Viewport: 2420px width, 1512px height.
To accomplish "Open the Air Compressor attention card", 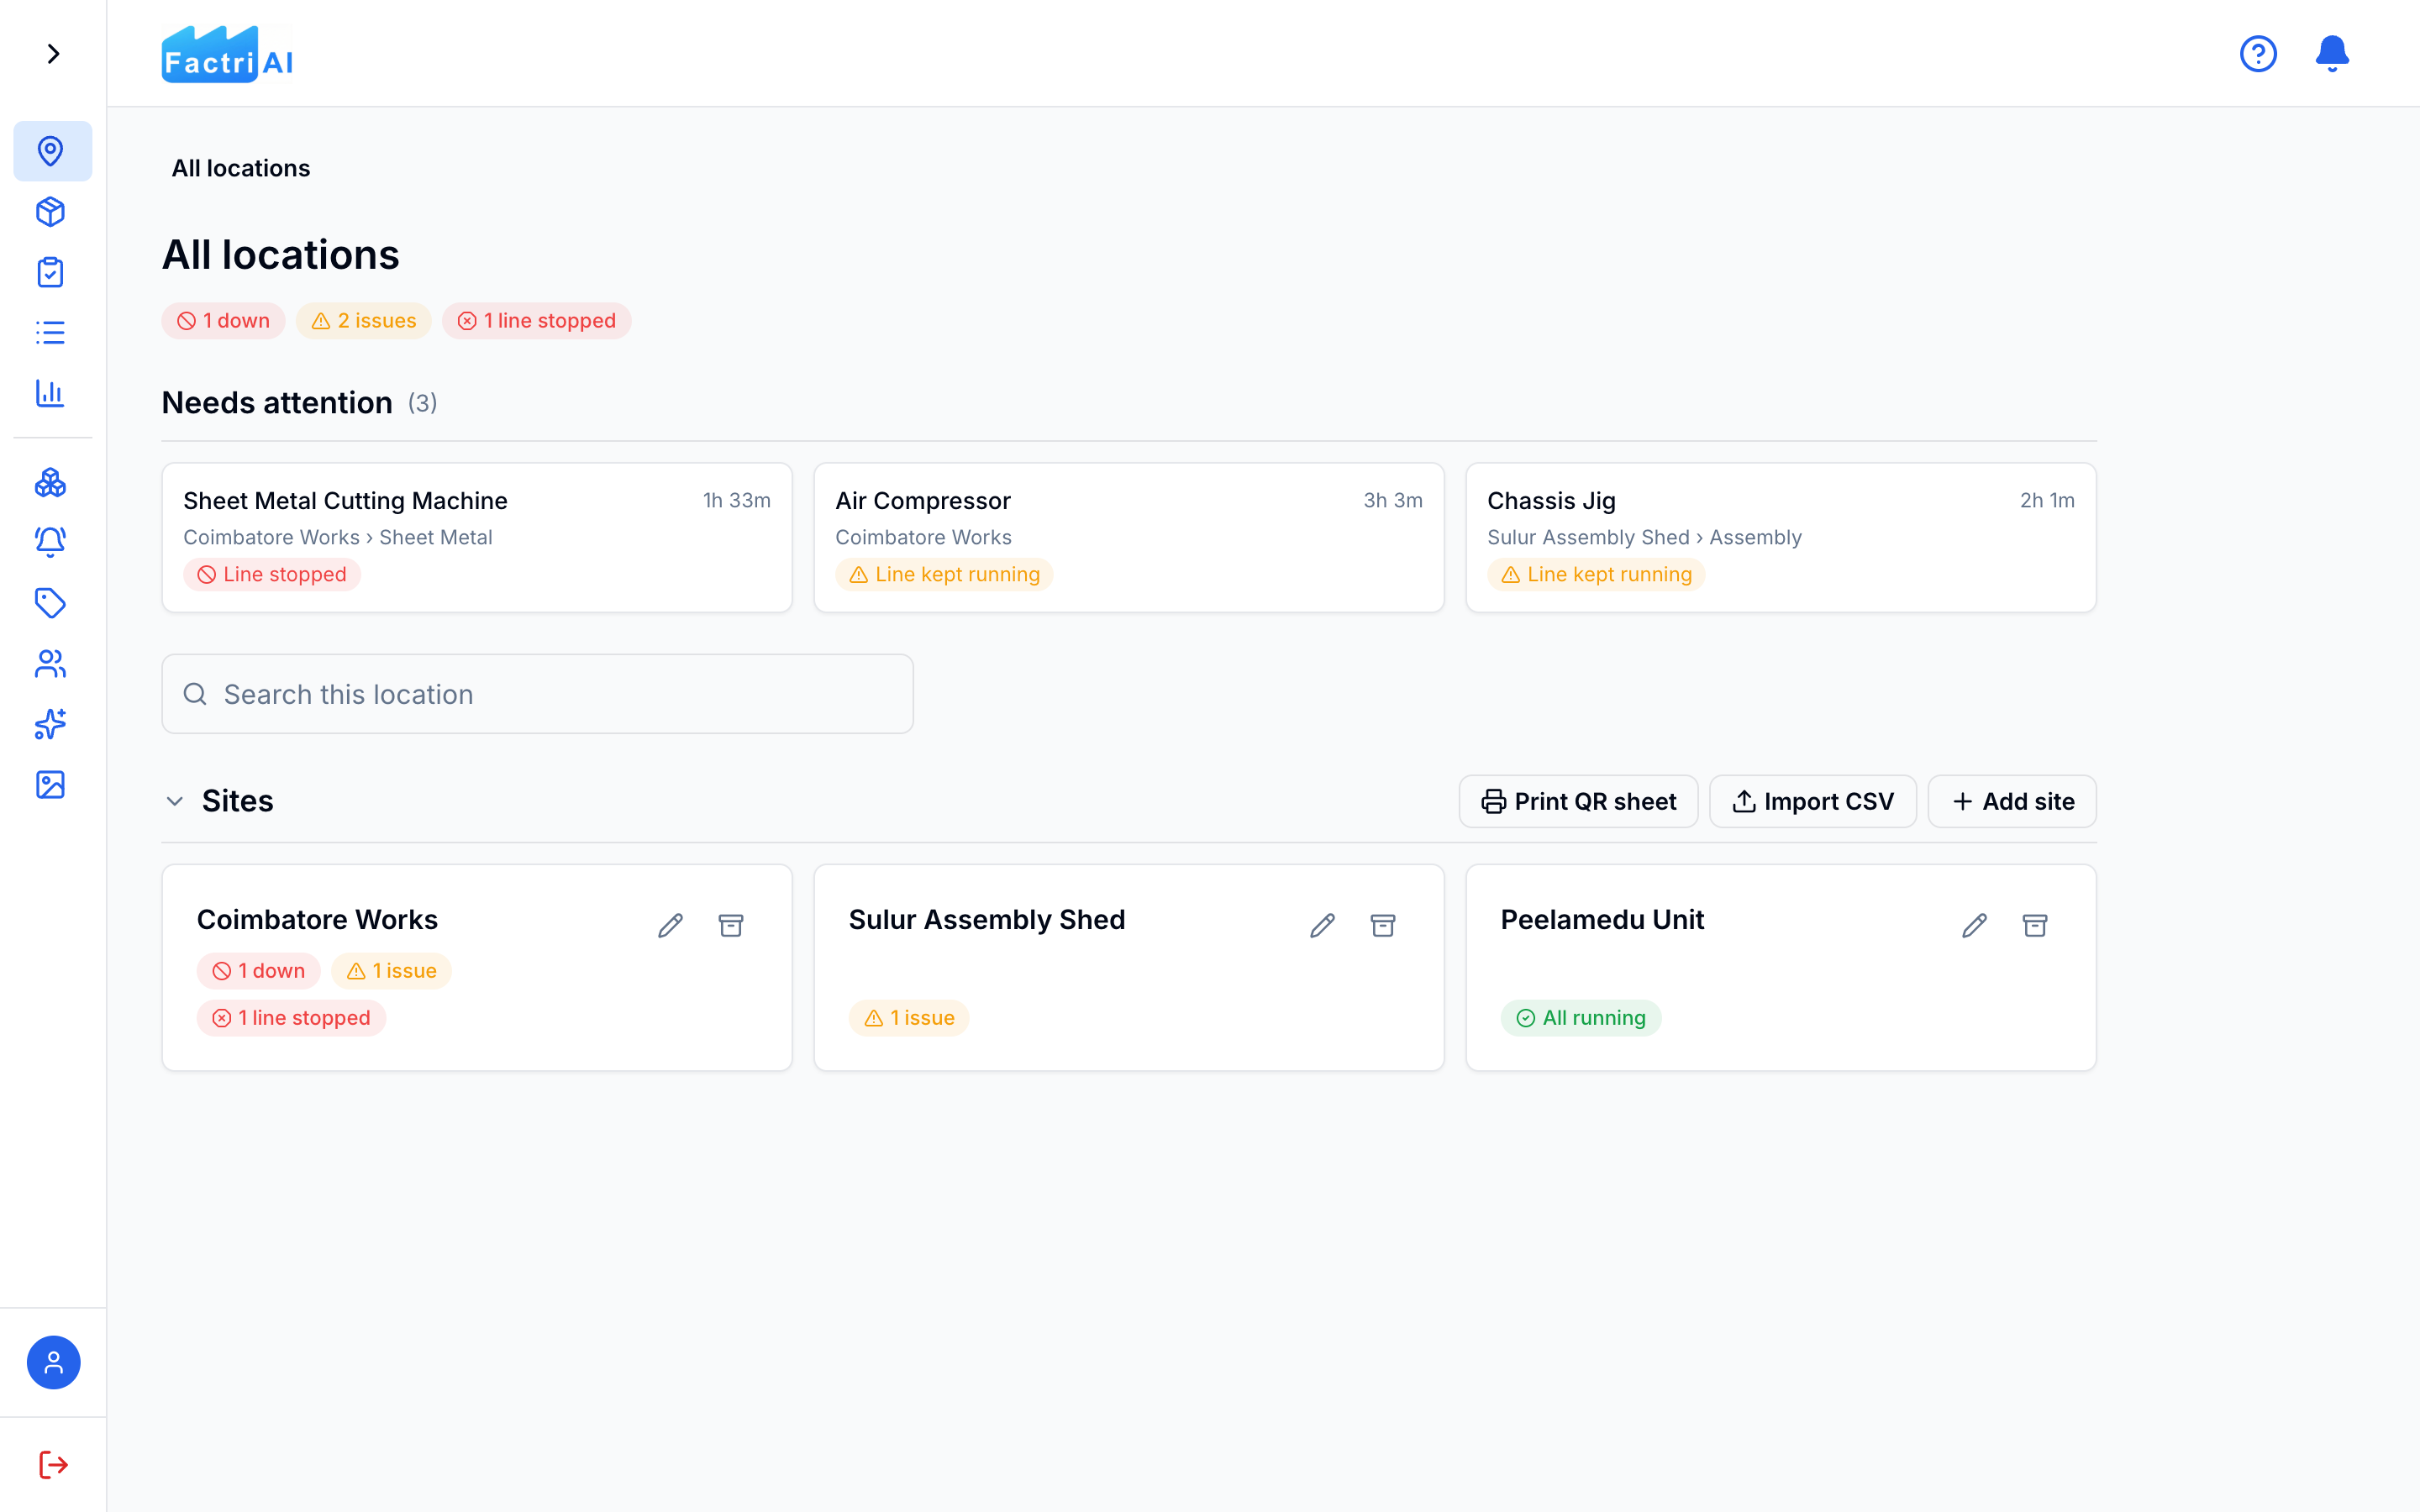I will tap(1129, 537).
